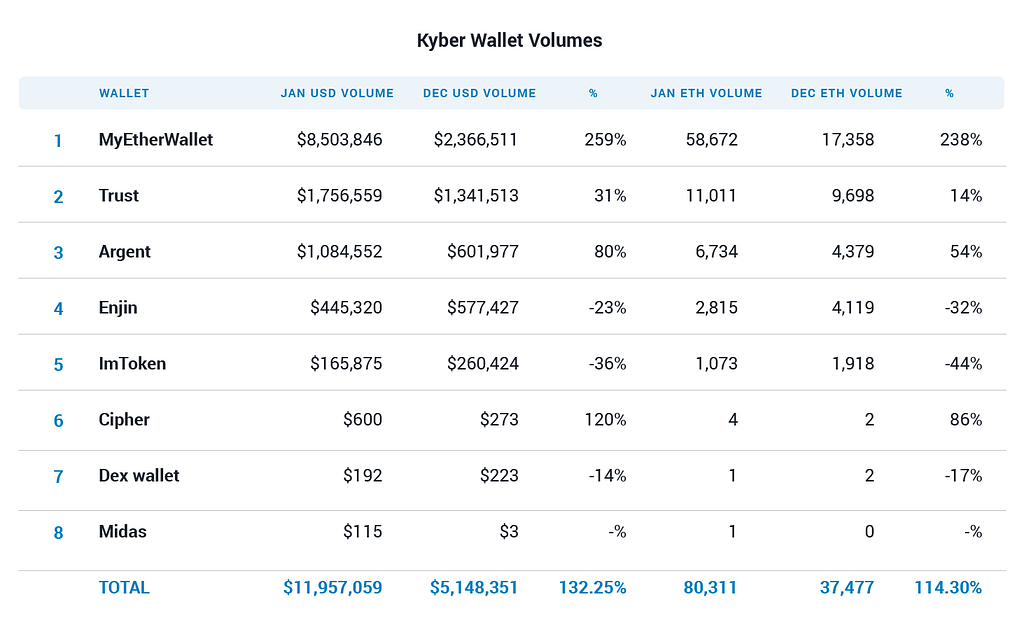Select the total $11,957,059

point(332,587)
